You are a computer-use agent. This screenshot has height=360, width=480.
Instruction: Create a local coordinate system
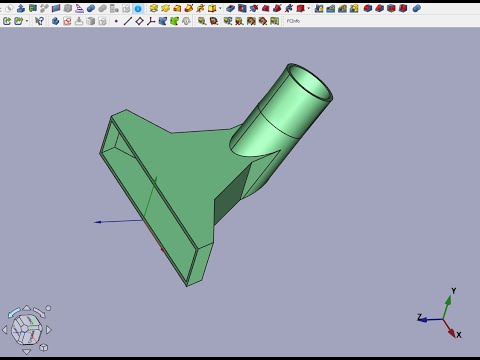pos(151,21)
